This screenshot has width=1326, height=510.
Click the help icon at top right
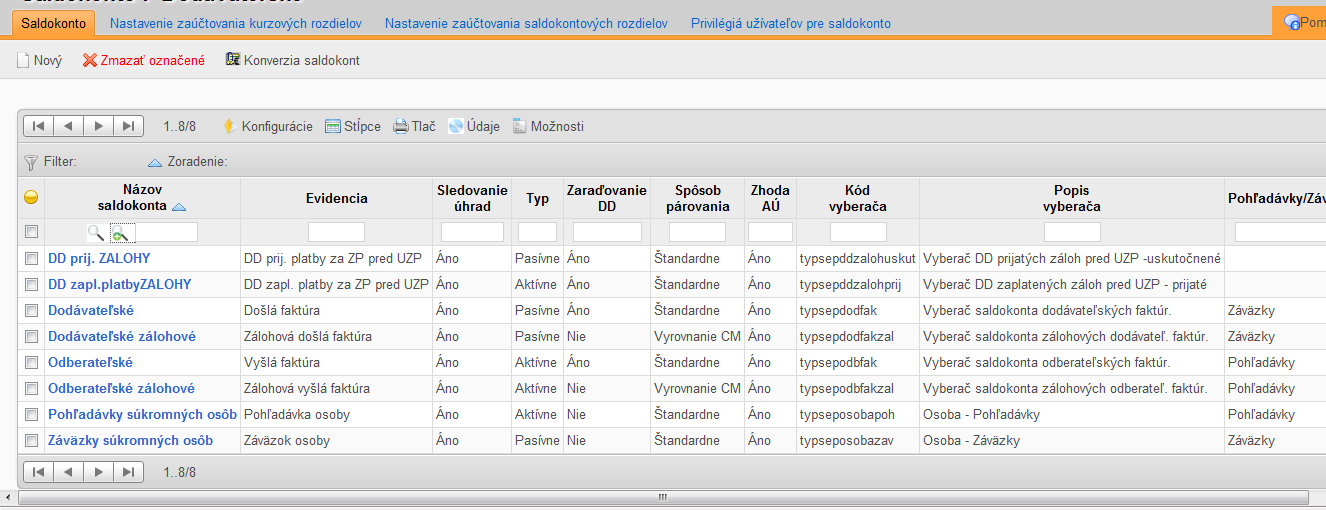[x=1292, y=22]
